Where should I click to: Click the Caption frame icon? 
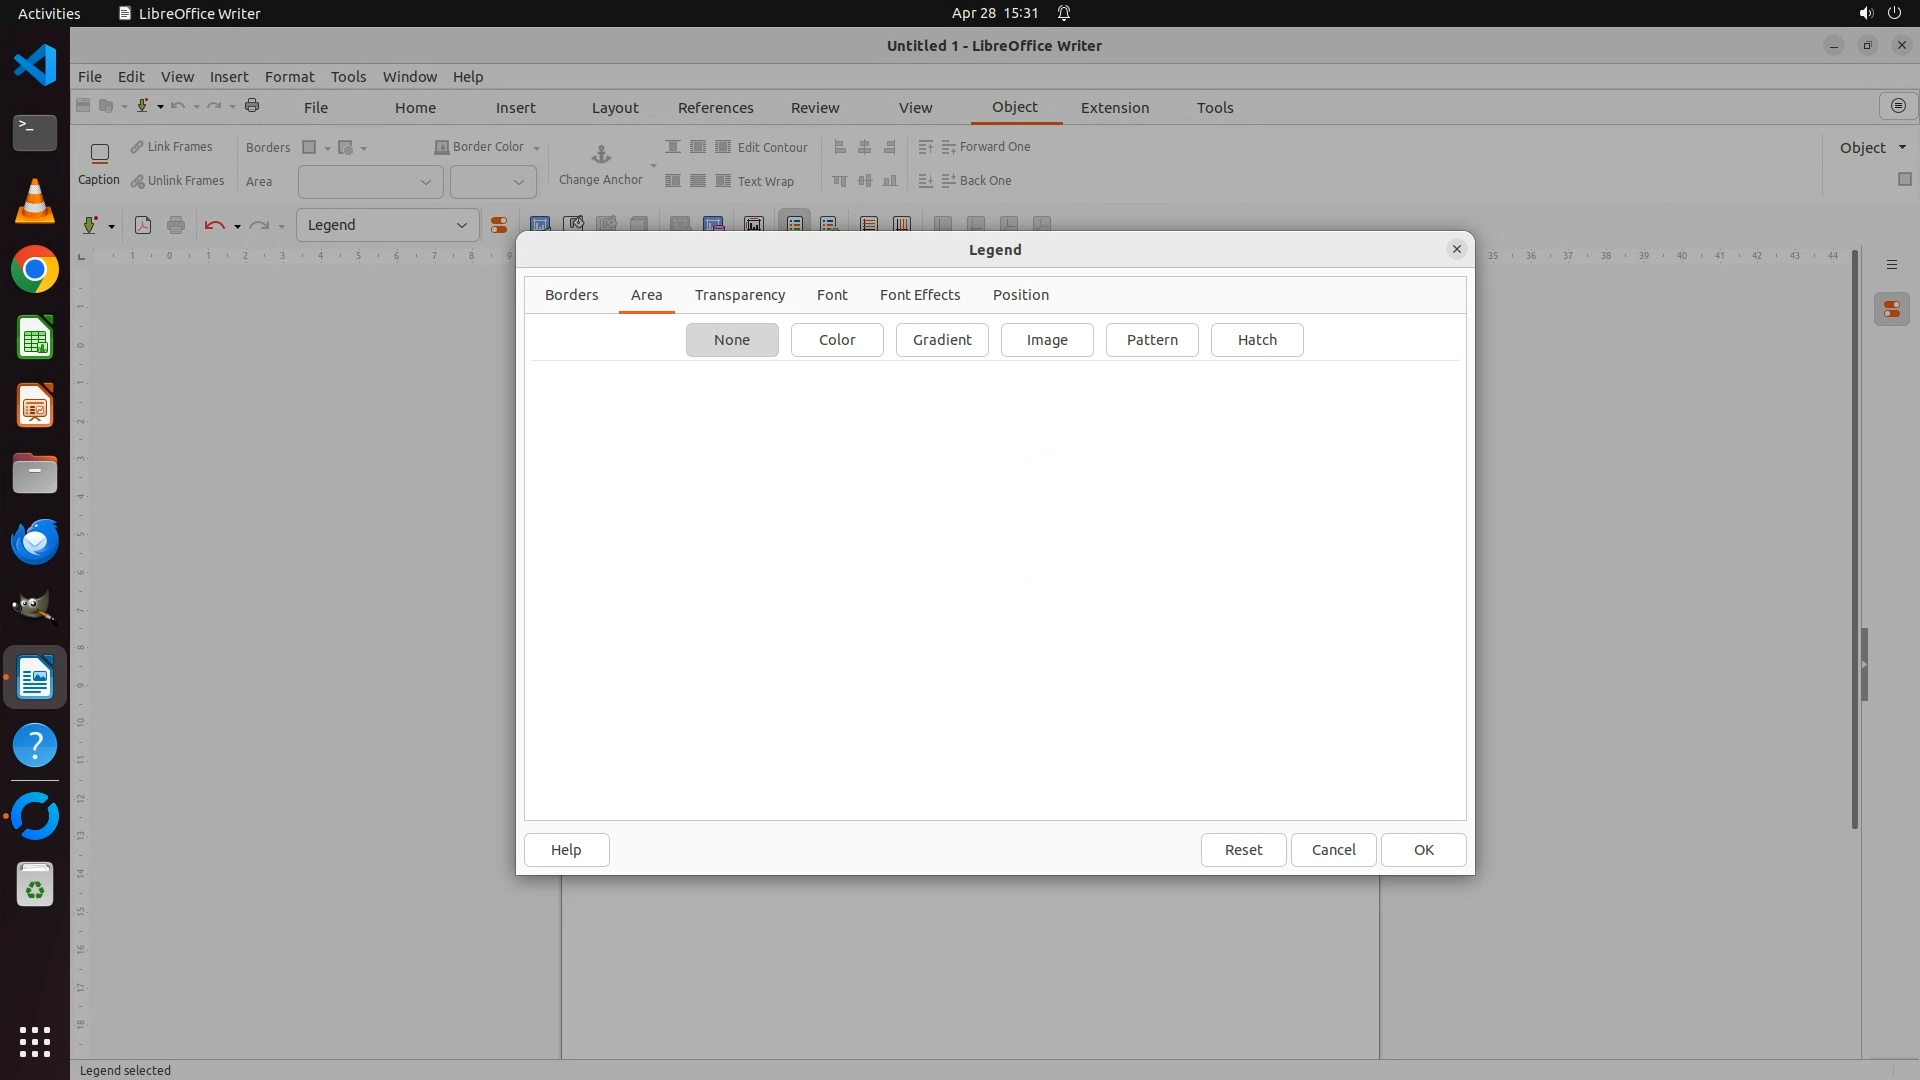pyautogui.click(x=99, y=154)
